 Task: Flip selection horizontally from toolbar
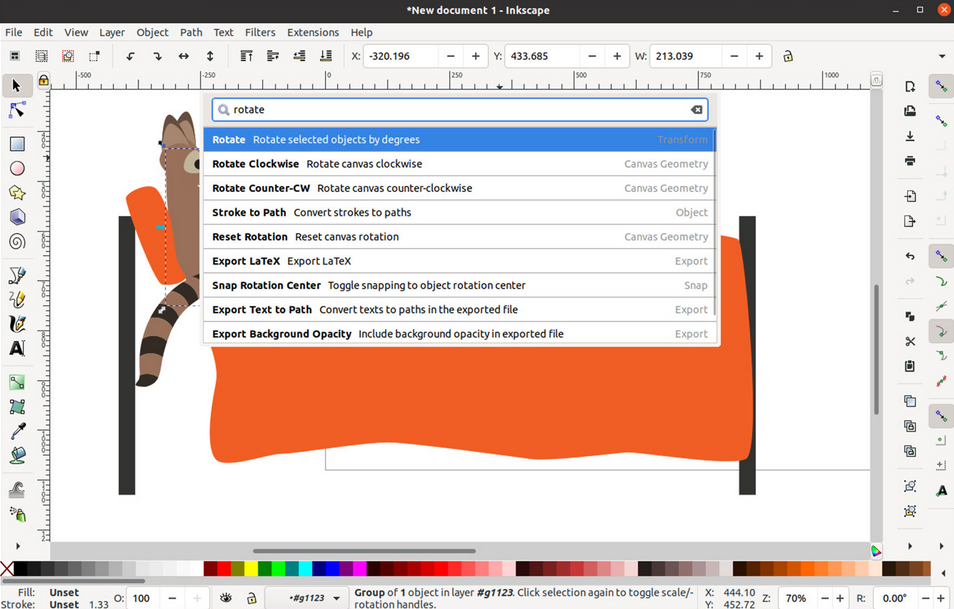(x=184, y=57)
